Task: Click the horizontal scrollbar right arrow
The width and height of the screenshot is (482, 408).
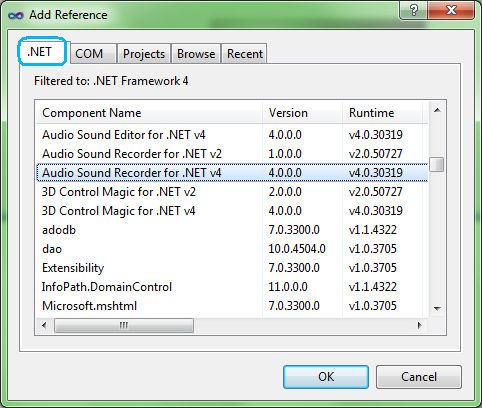Action: pyautogui.click(x=420, y=325)
